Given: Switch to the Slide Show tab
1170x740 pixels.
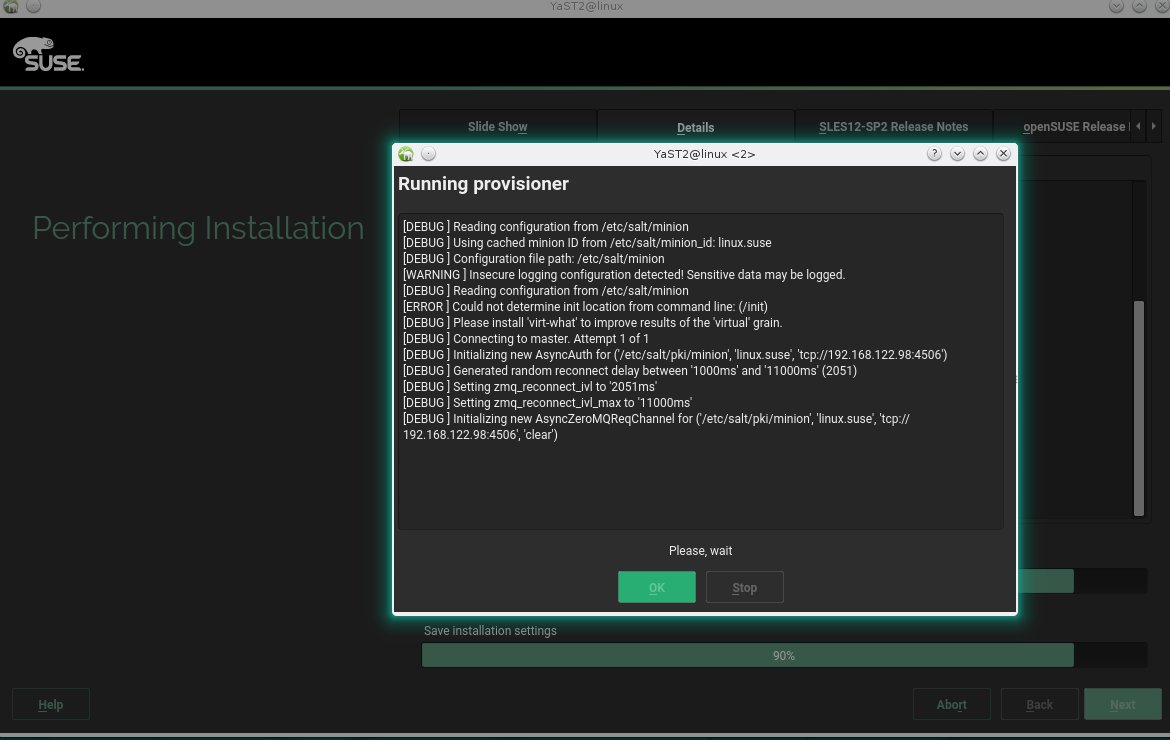Looking at the screenshot, I should click(x=497, y=127).
